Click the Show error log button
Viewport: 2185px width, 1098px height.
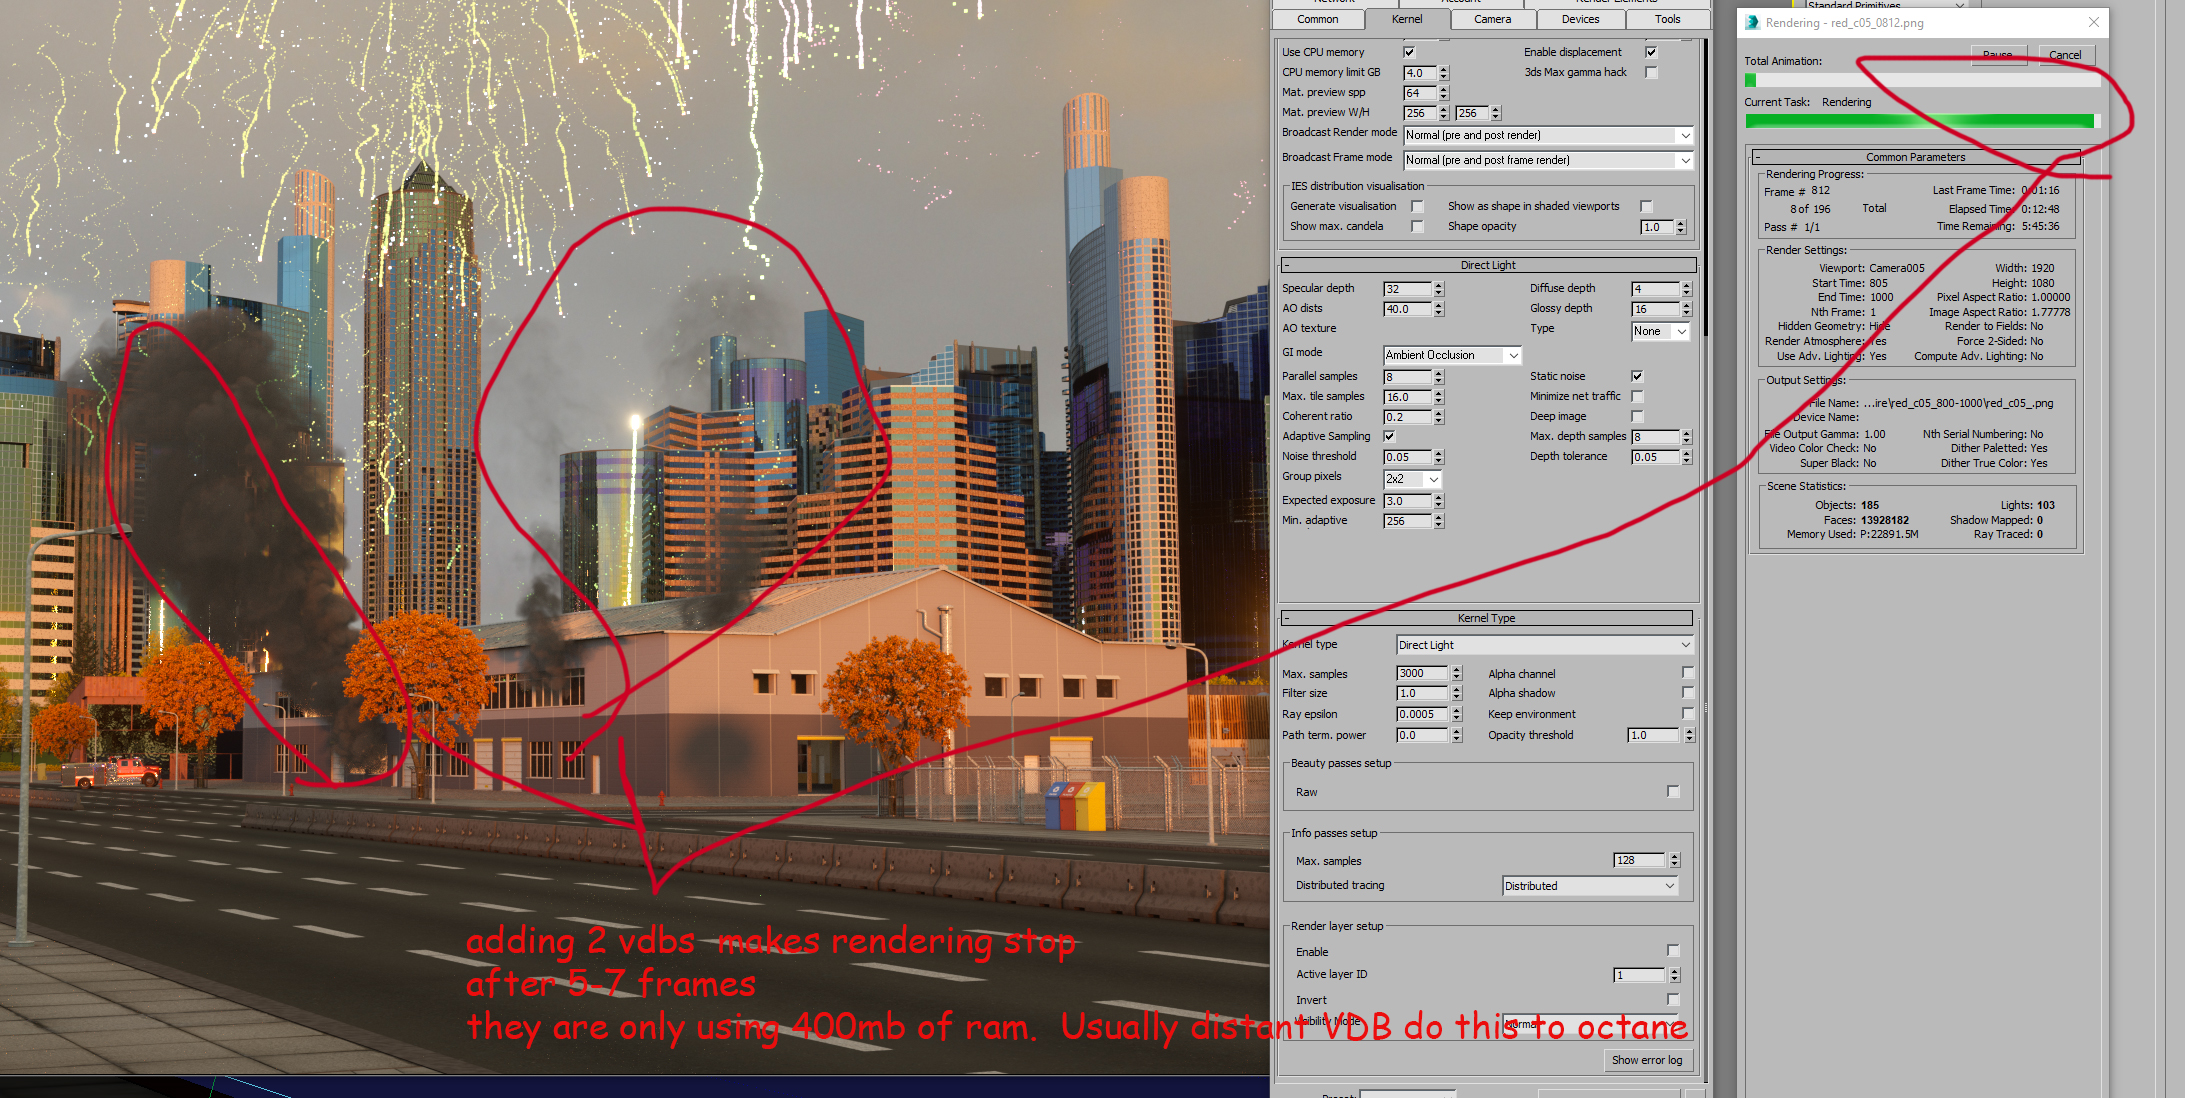1646,1060
